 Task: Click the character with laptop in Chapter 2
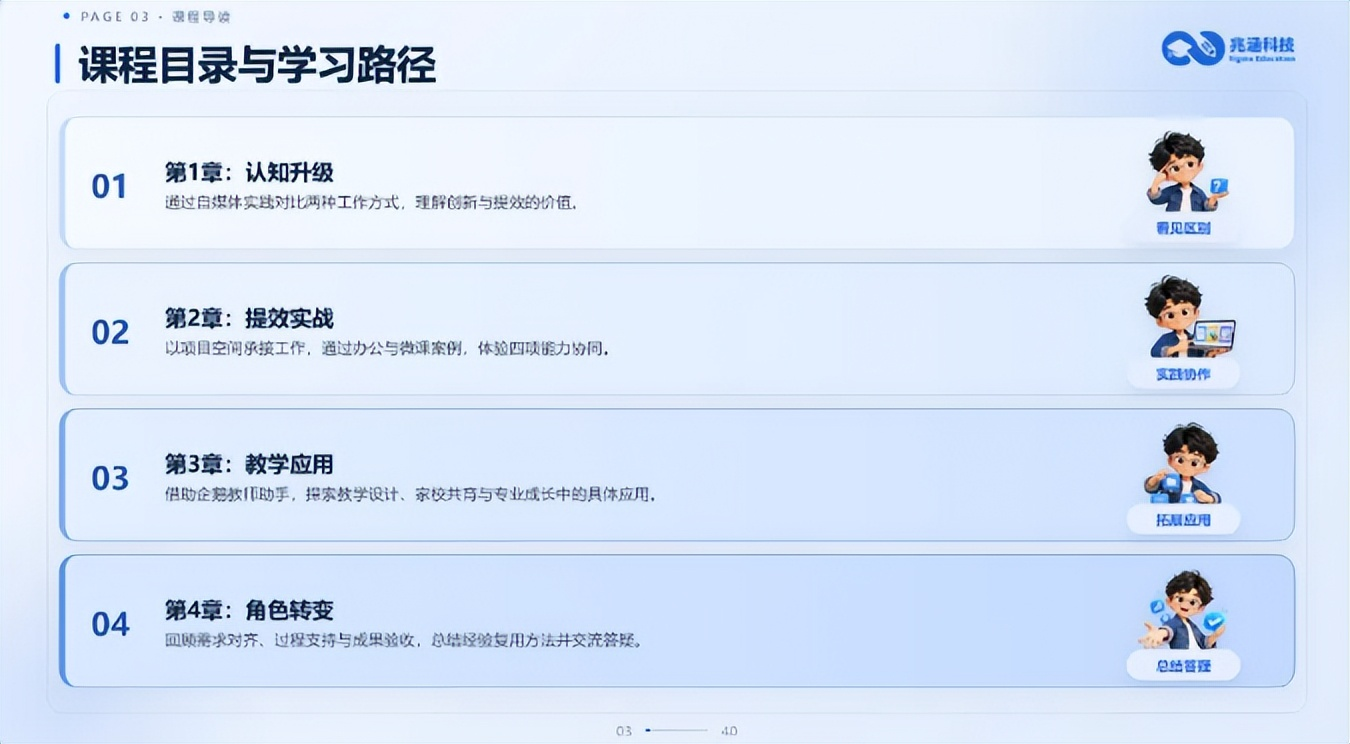tap(1188, 317)
